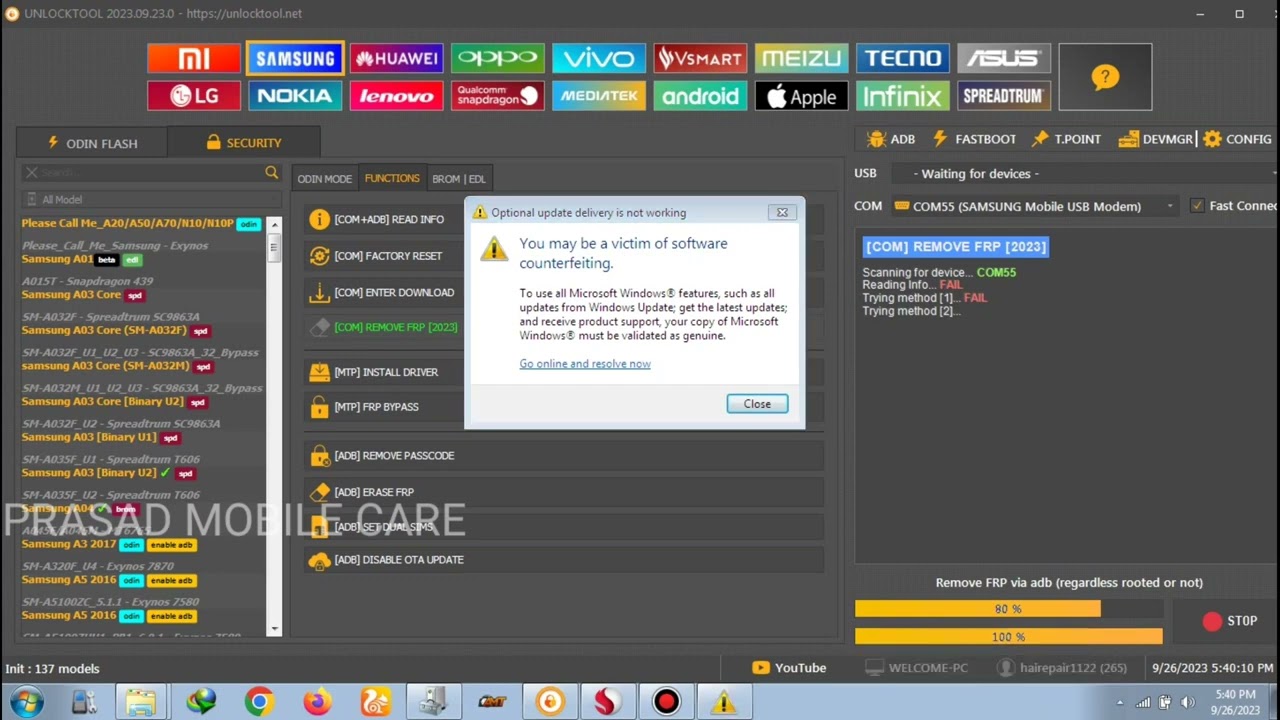Viewport: 1280px width, 720px height.
Task: Open the FASTBOOT tool
Action: [x=974, y=139]
